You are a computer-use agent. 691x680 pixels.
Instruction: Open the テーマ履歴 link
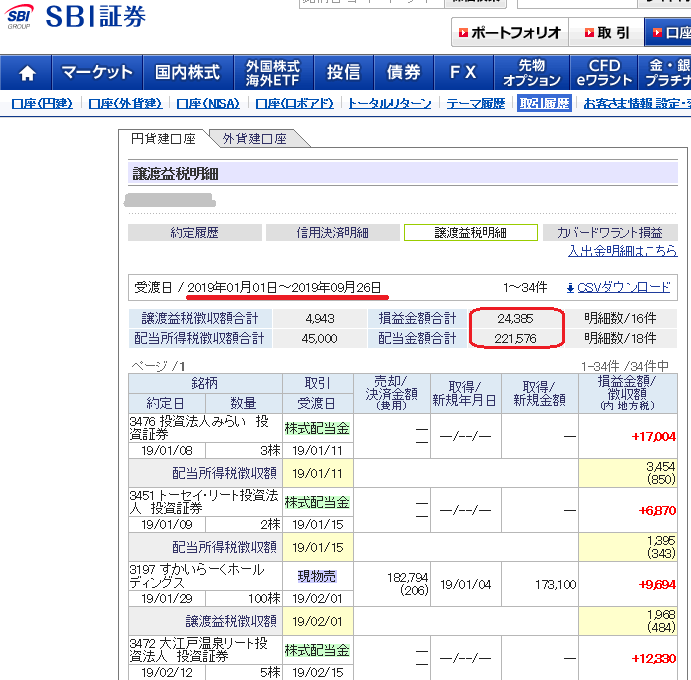(x=476, y=104)
